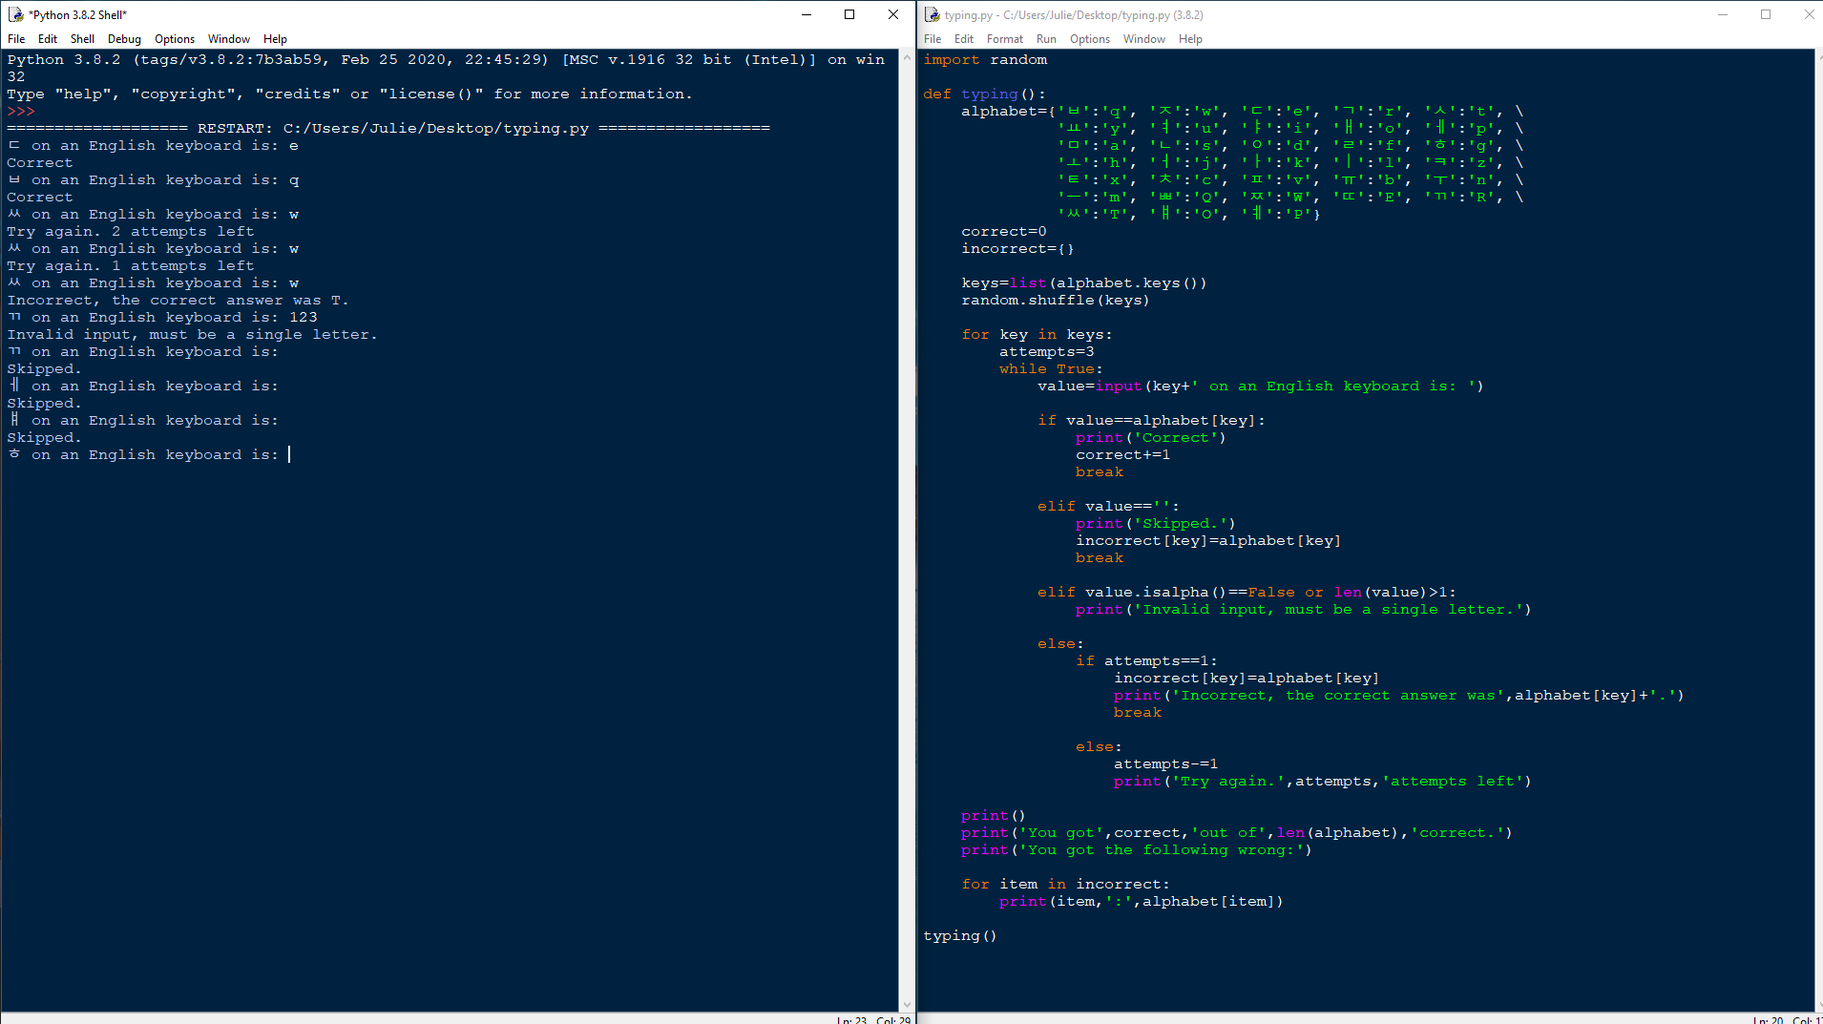Viewport: 1823px width, 1024px height.
Task: Minimize the Python Shell window
Action: [x=806, y=14]
